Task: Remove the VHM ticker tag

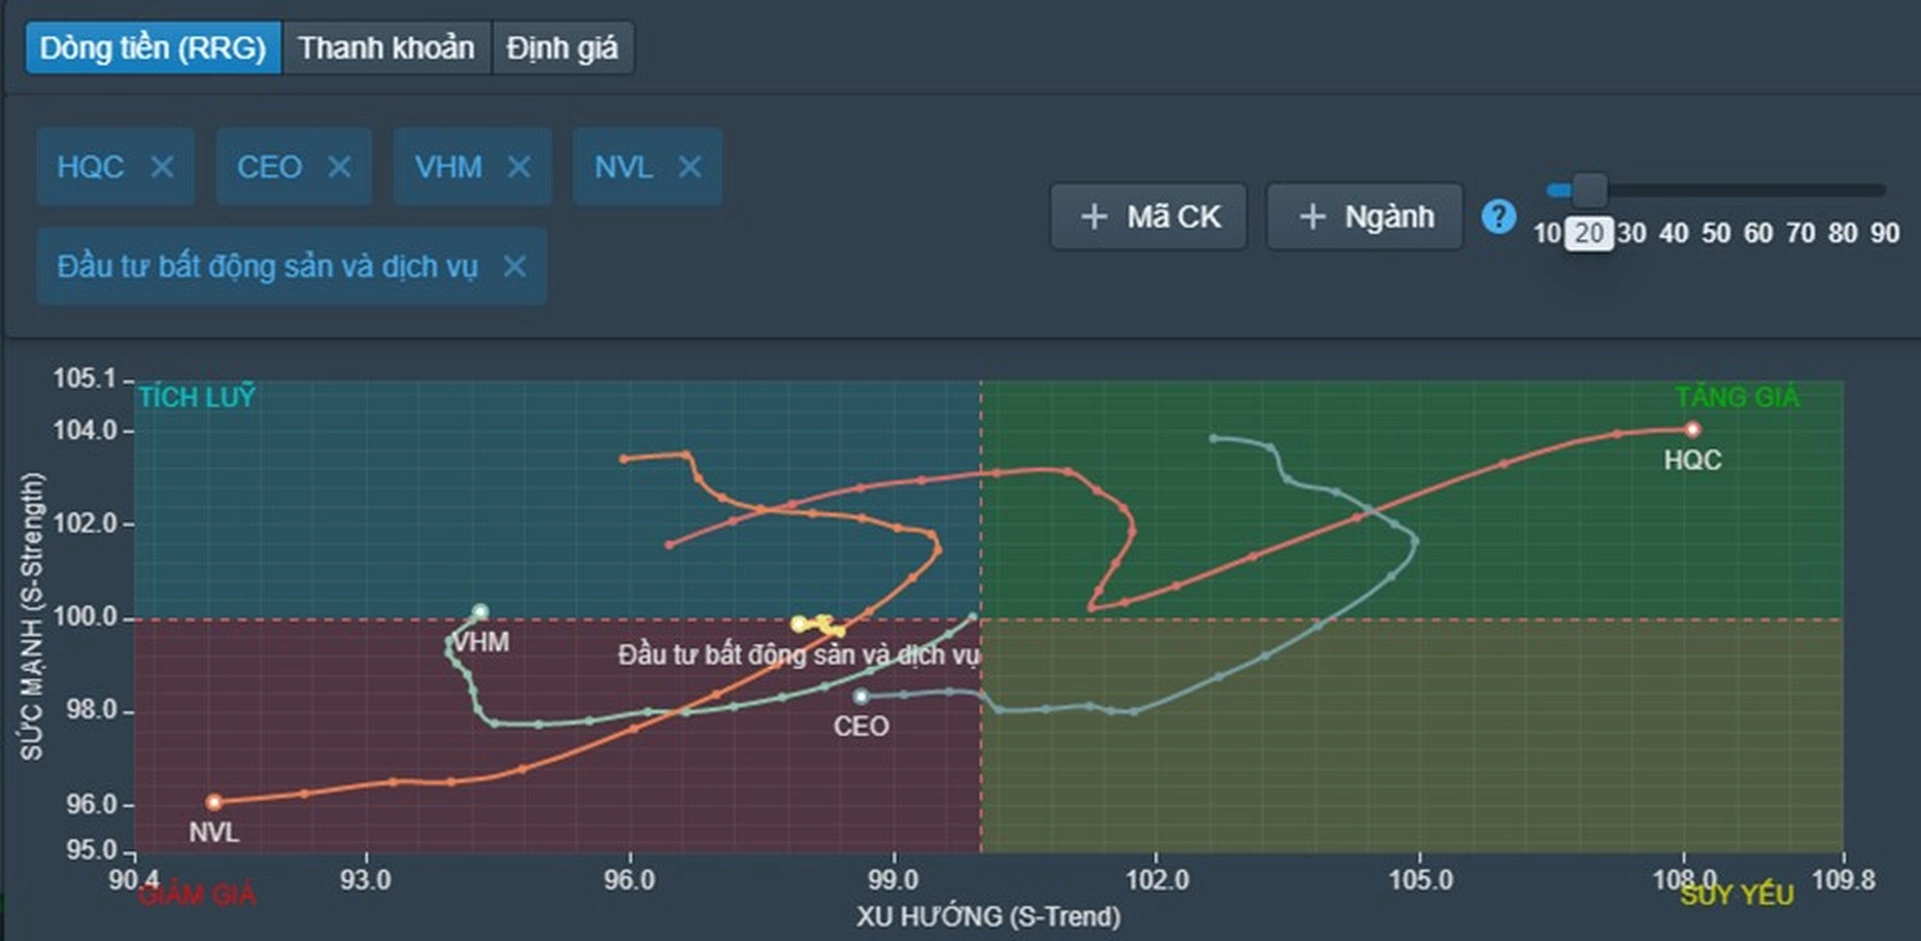Action: pos(519,167)
